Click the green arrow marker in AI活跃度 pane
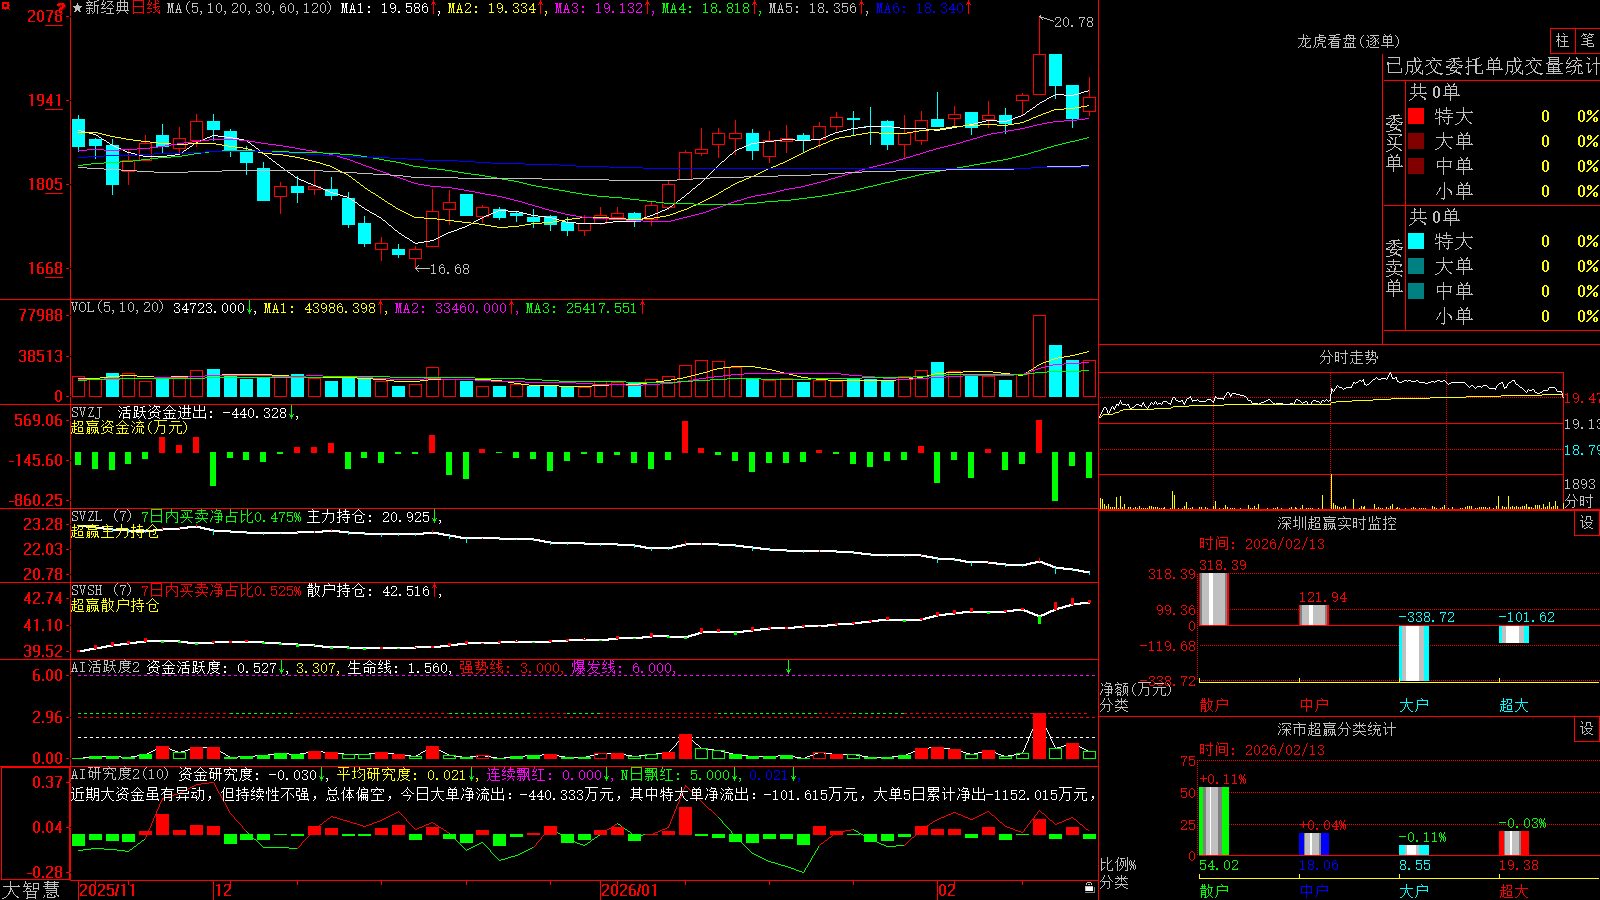 pyautogui.click(x=788, y=667)
